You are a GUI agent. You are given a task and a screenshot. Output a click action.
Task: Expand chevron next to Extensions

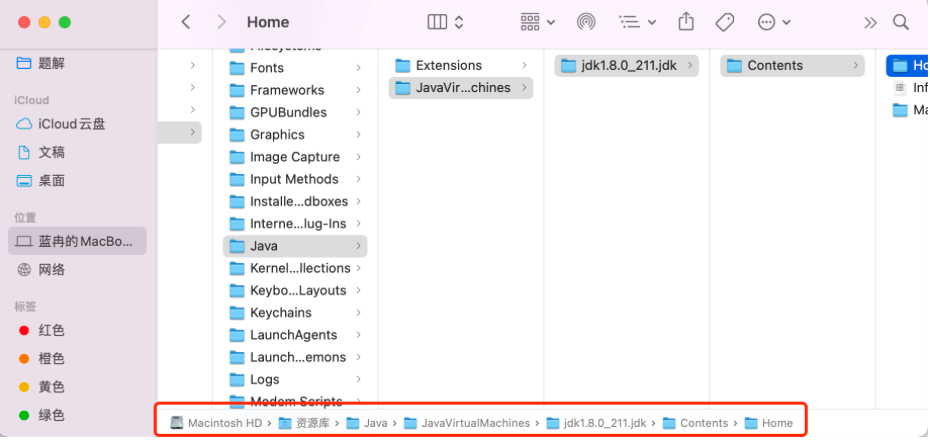524,66
